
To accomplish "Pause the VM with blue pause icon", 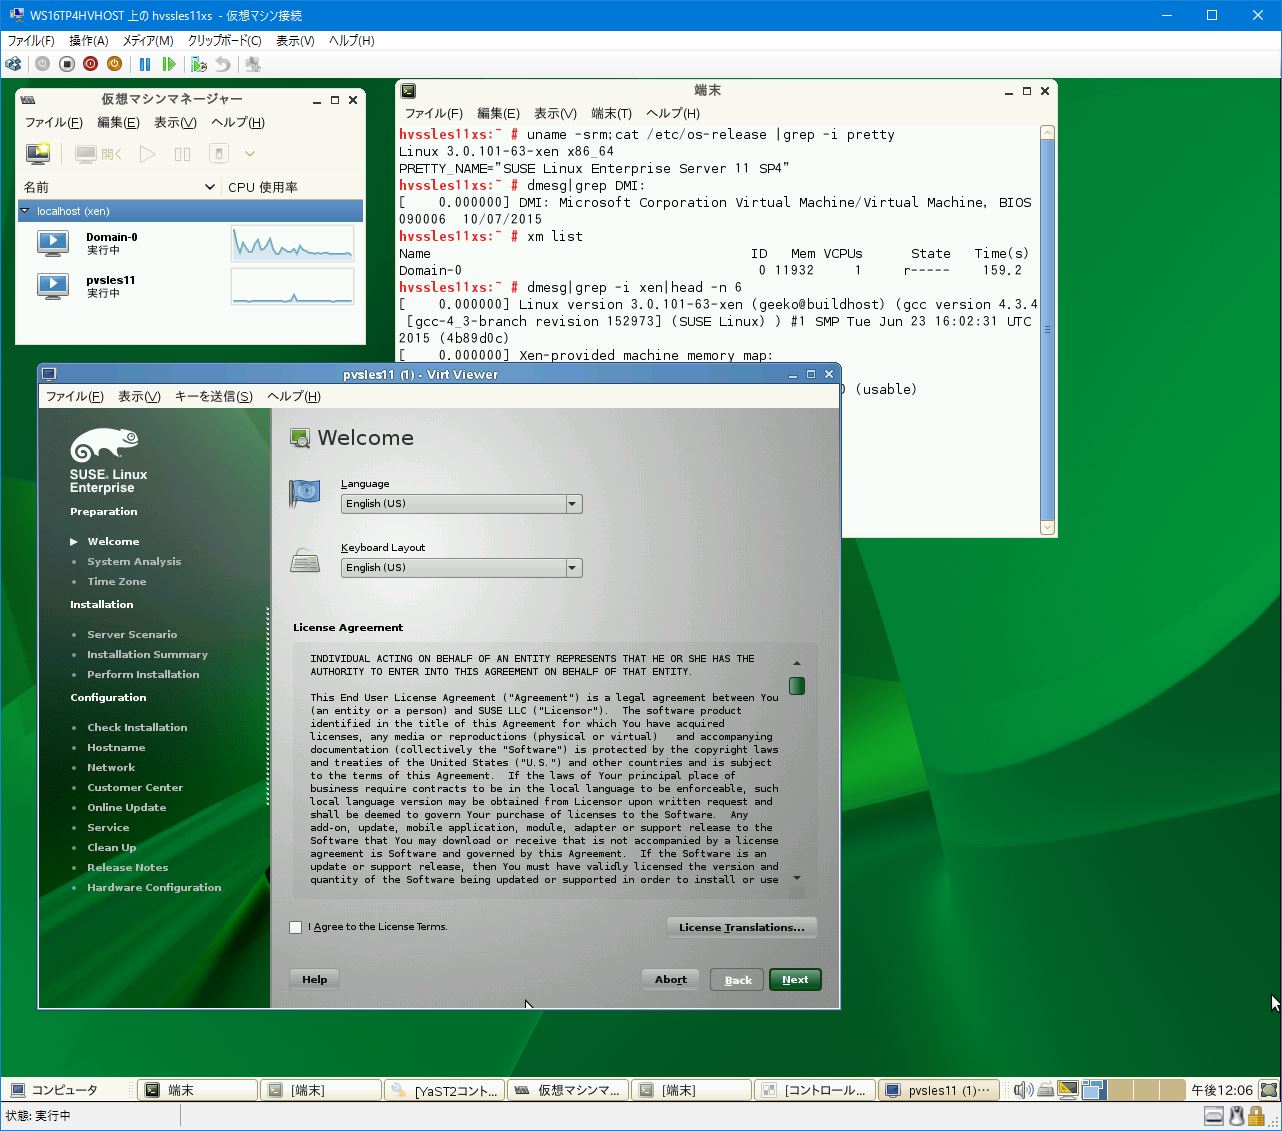I will pyautogui.click(x=145, y=64).
